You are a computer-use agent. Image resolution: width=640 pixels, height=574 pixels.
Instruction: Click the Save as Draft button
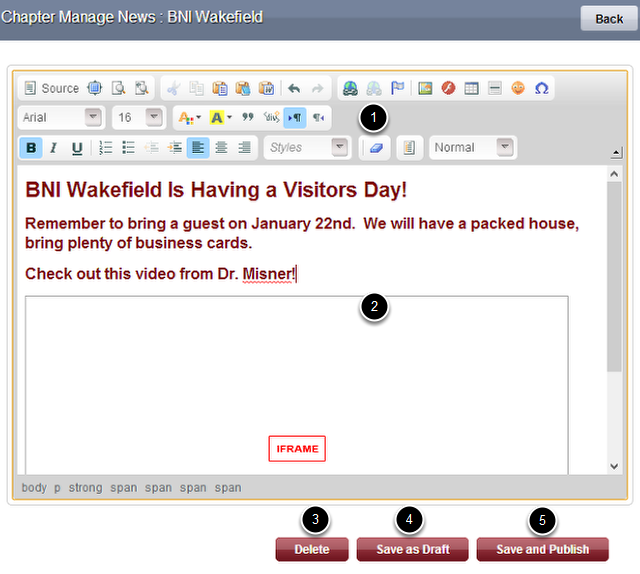click(x=413, y=549)
